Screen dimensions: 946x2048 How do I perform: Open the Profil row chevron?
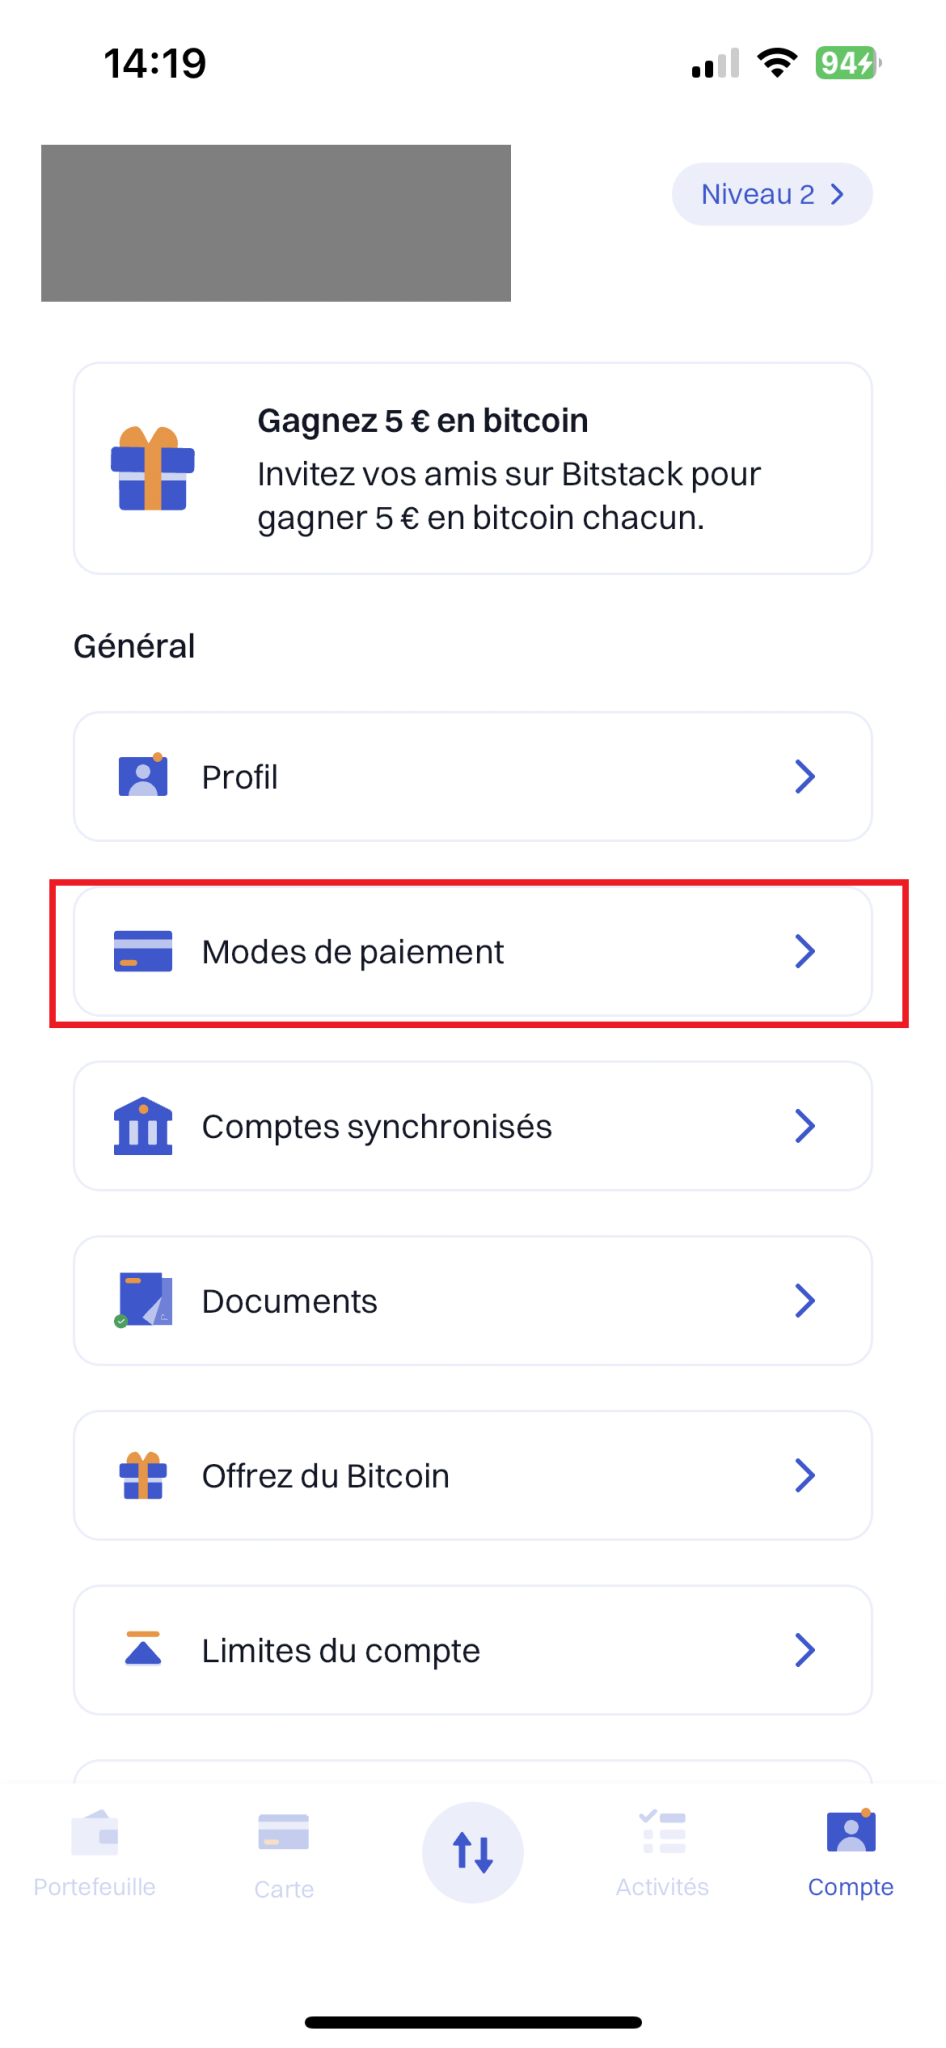[x=805, y=776]
